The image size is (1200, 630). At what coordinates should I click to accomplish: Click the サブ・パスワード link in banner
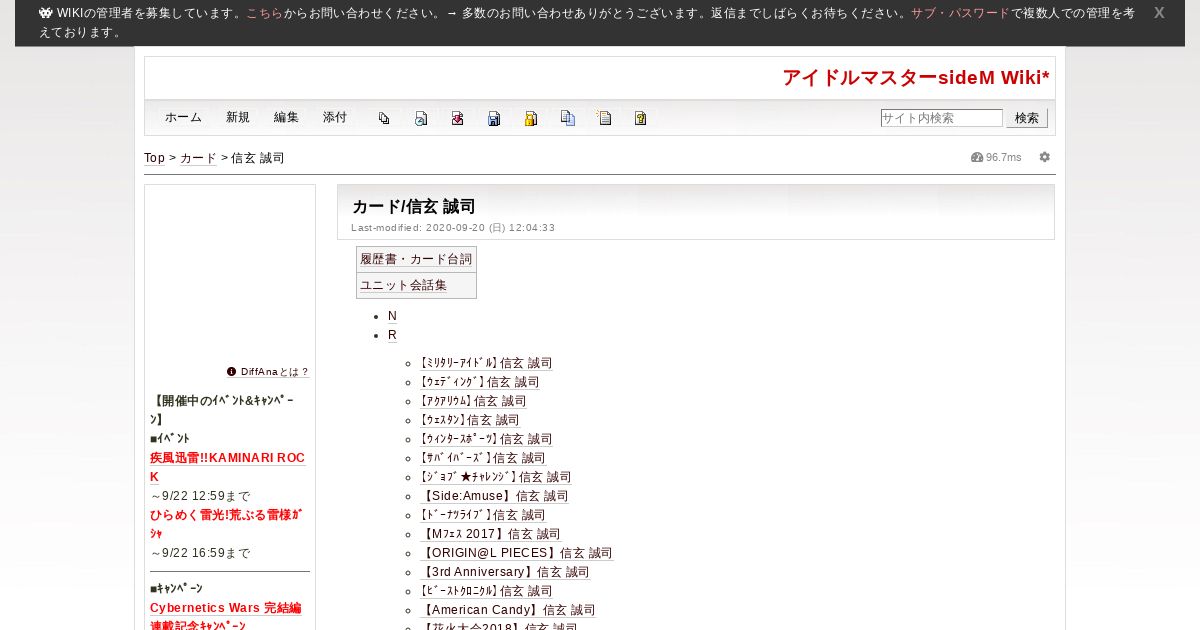(960, 14)
